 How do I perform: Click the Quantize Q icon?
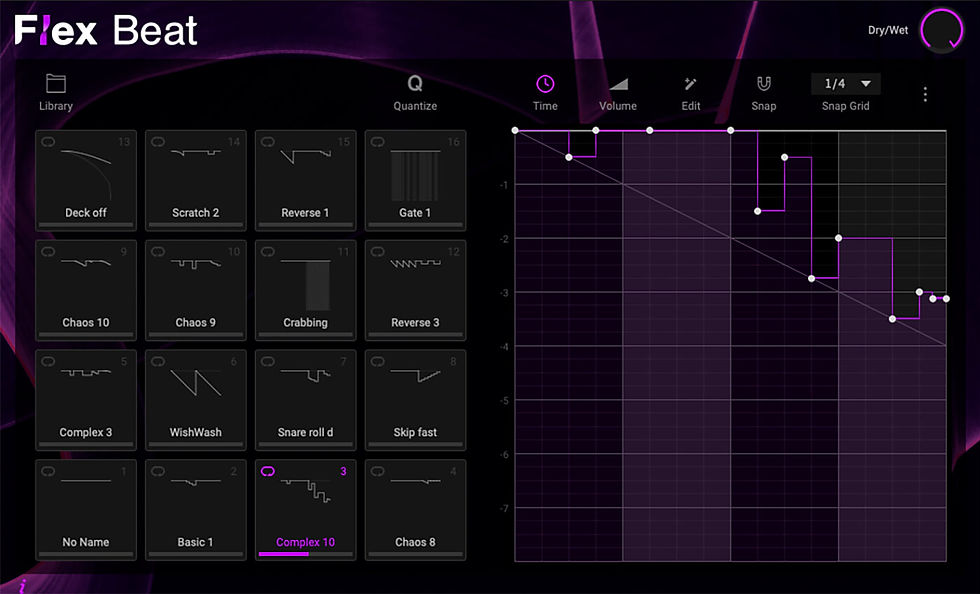[415, 83]
